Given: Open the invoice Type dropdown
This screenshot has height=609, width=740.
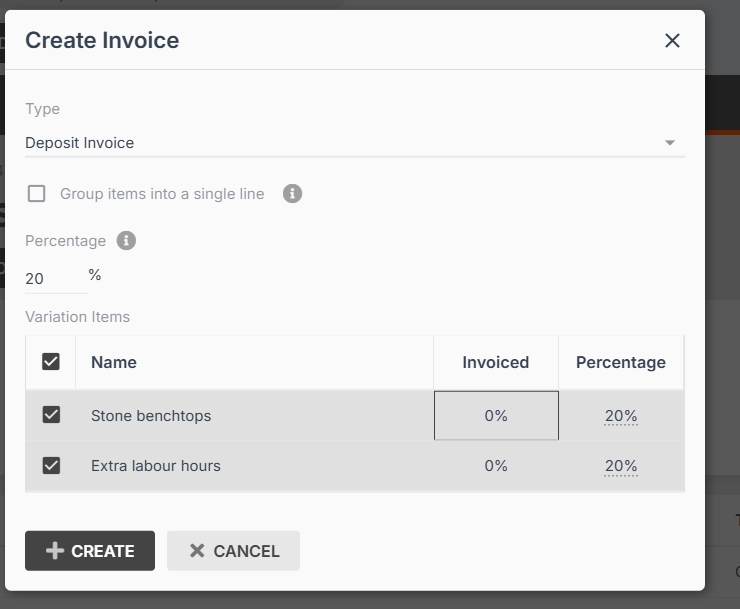Looking at the screenshot, I should coord(670,143).
